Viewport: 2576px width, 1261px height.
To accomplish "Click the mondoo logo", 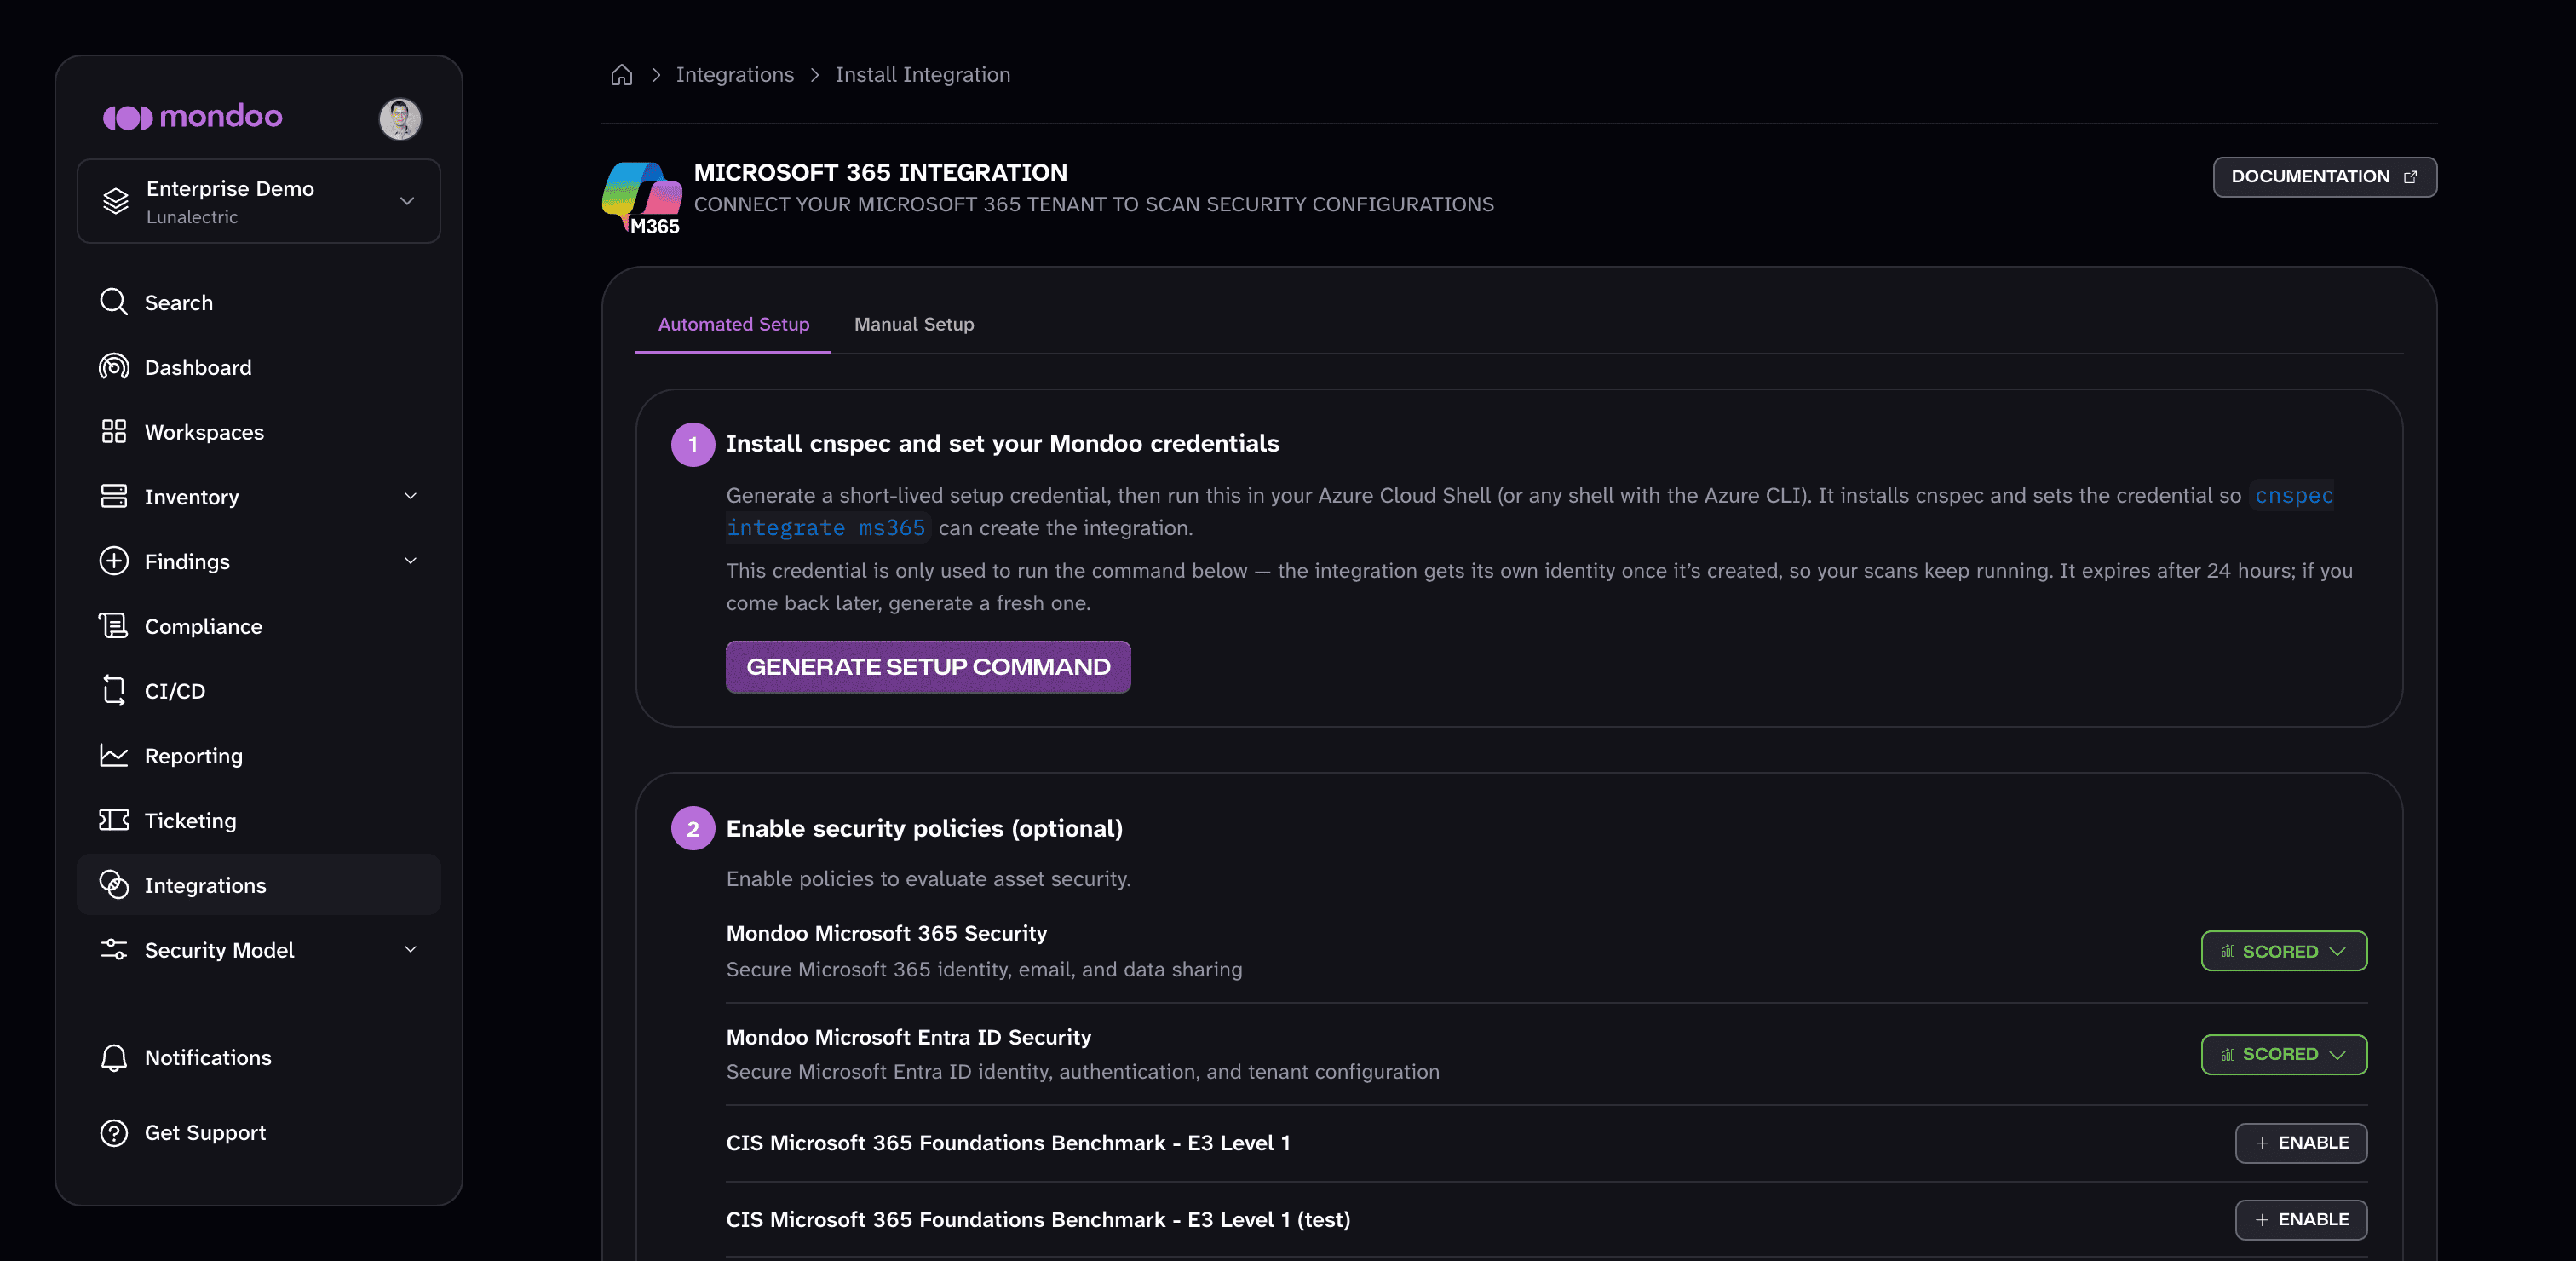I will (x=193, y=117).
